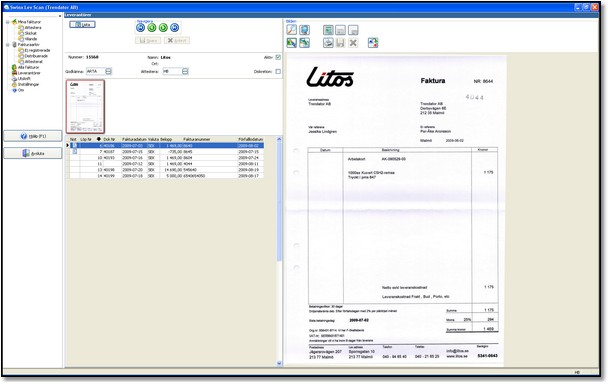Click the magnifier zoom icon in Bilden toolbar
The height and width of the screenshot is (384, 608).
[292, 29]
